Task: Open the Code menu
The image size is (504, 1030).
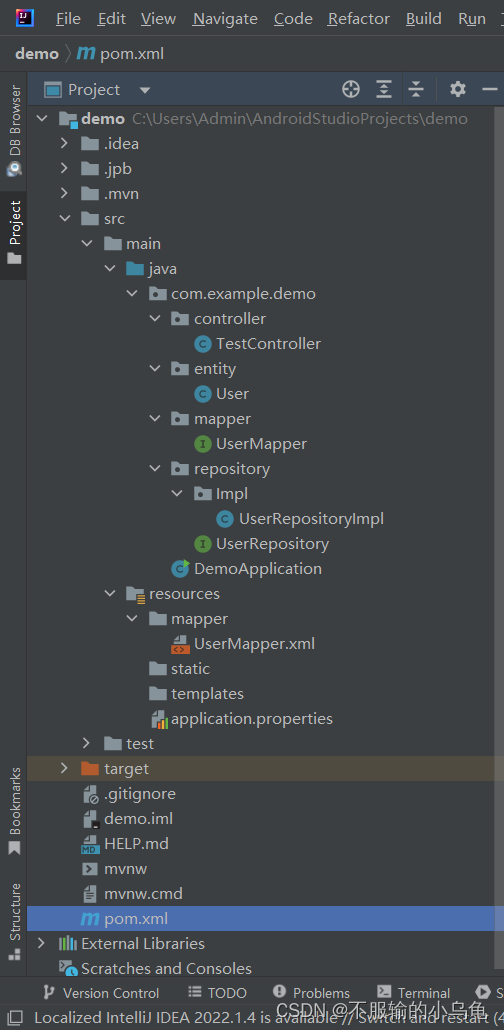Action: 293,18
